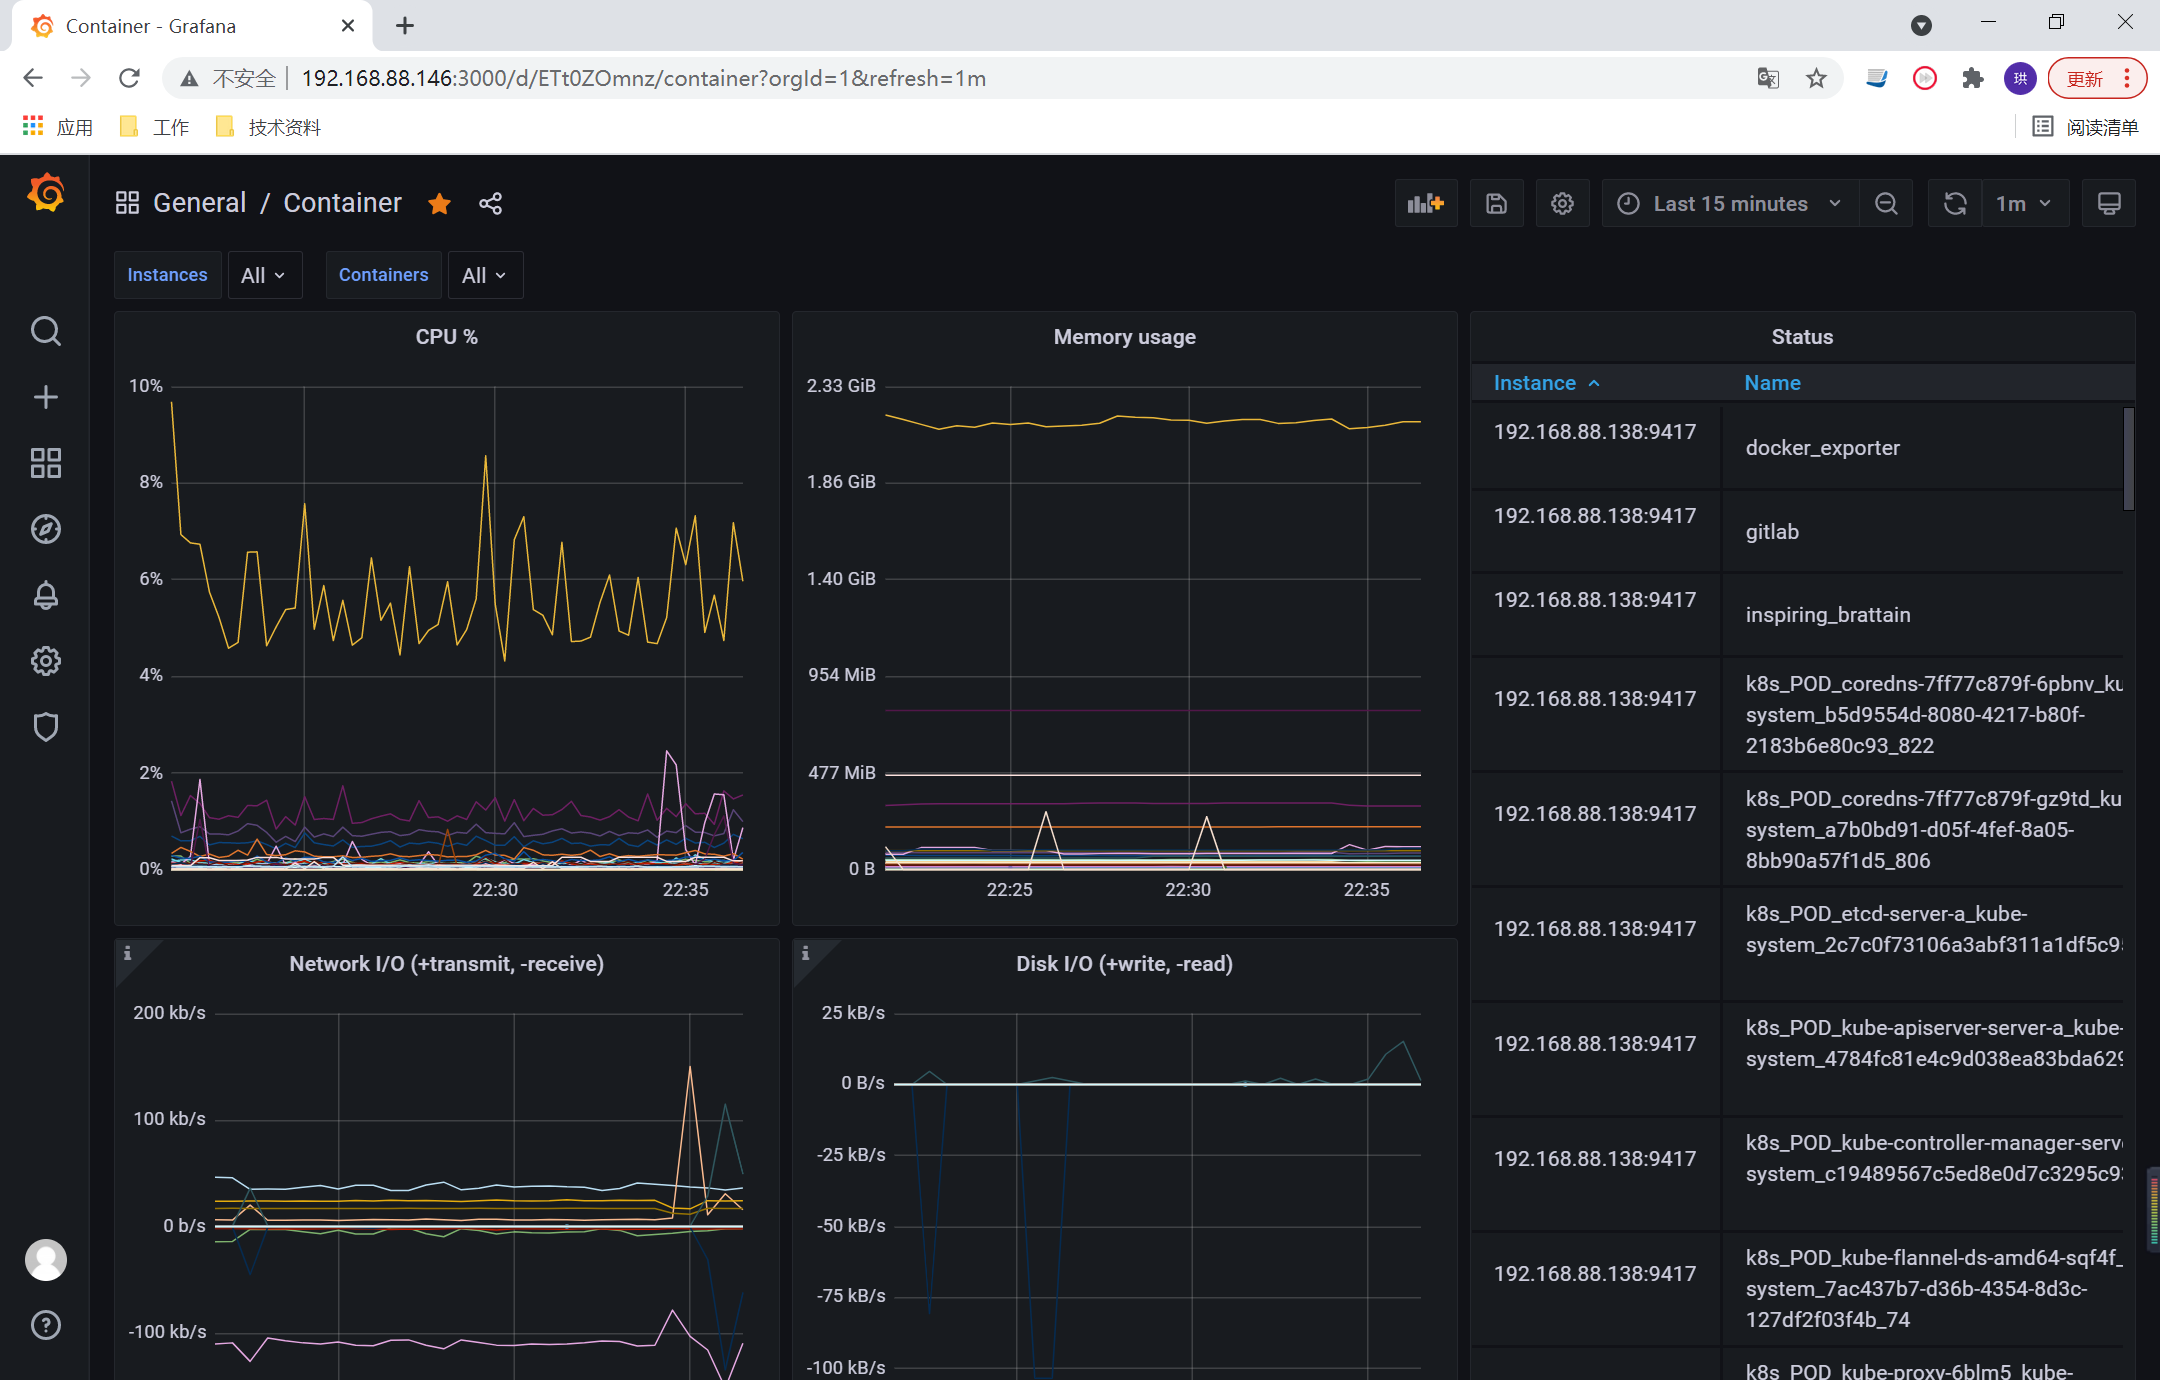Share the Container dashboard
Viewport: 2160px width, 1380px height.
[x=490, y=204]
